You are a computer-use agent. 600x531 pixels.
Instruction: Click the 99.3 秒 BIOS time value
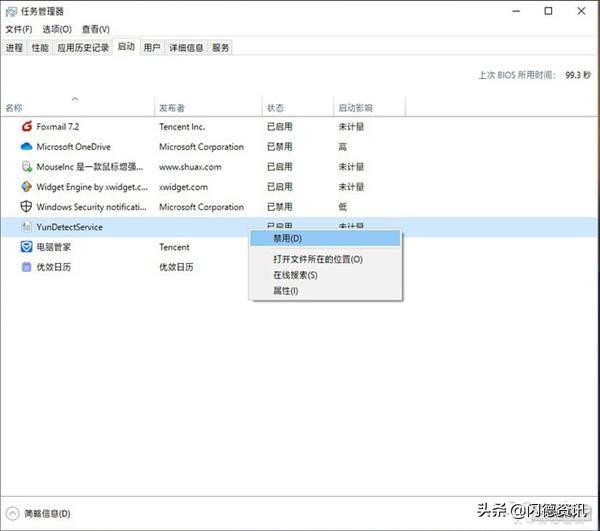(x=578, y=75)
